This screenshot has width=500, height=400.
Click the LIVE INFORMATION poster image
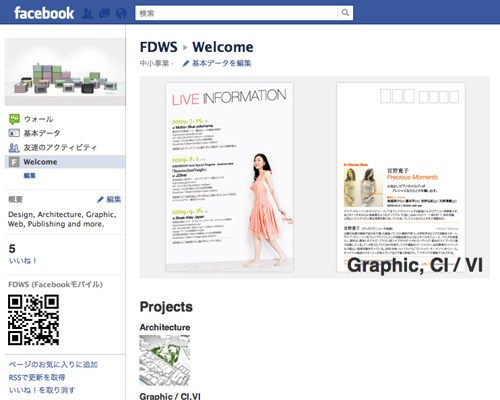229,177
